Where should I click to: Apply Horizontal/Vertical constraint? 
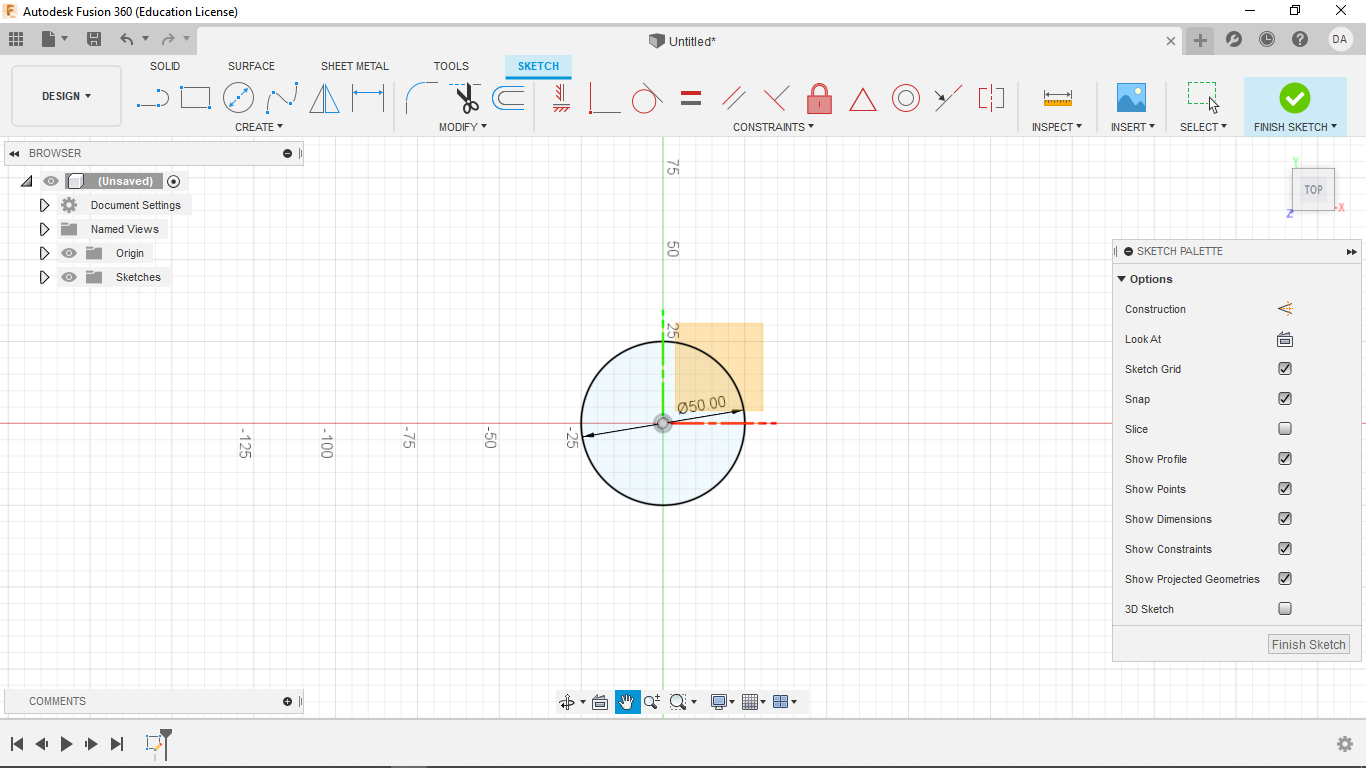coord(561,98)
